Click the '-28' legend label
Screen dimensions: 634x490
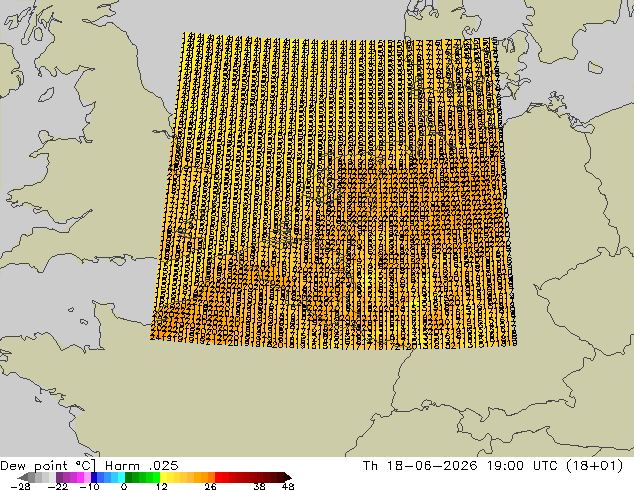pyautogui.click(x=20, y=486)
